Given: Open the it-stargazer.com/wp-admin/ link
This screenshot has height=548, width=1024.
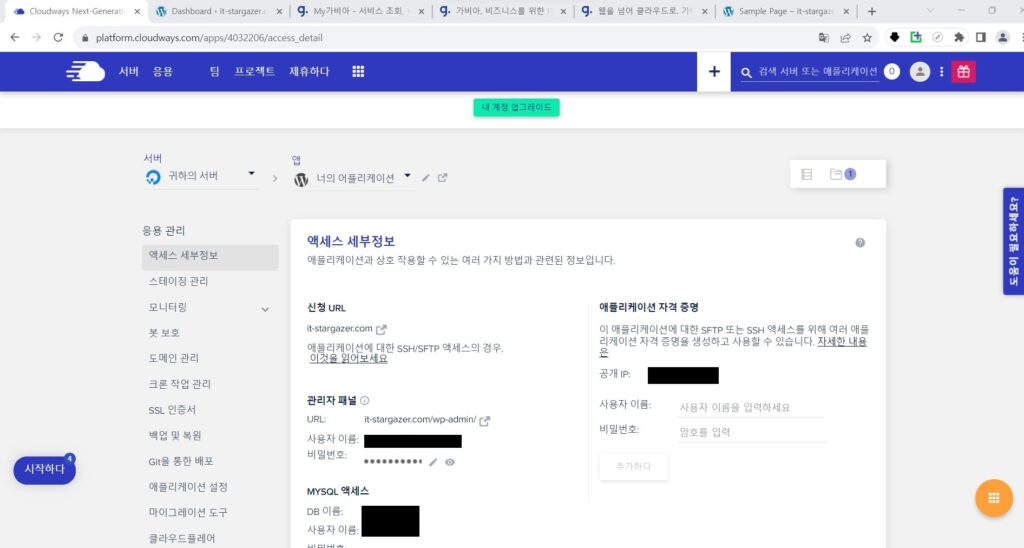Looking at the screenshot, I should pos(420,420).
